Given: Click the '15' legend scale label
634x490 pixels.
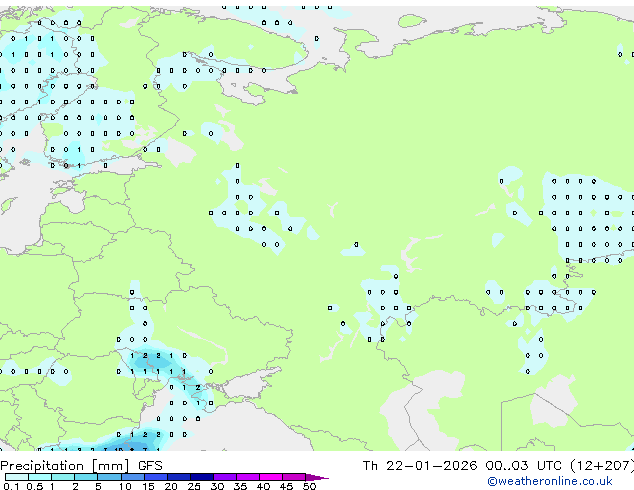Looking at the screenshot, I should point(148,486).
